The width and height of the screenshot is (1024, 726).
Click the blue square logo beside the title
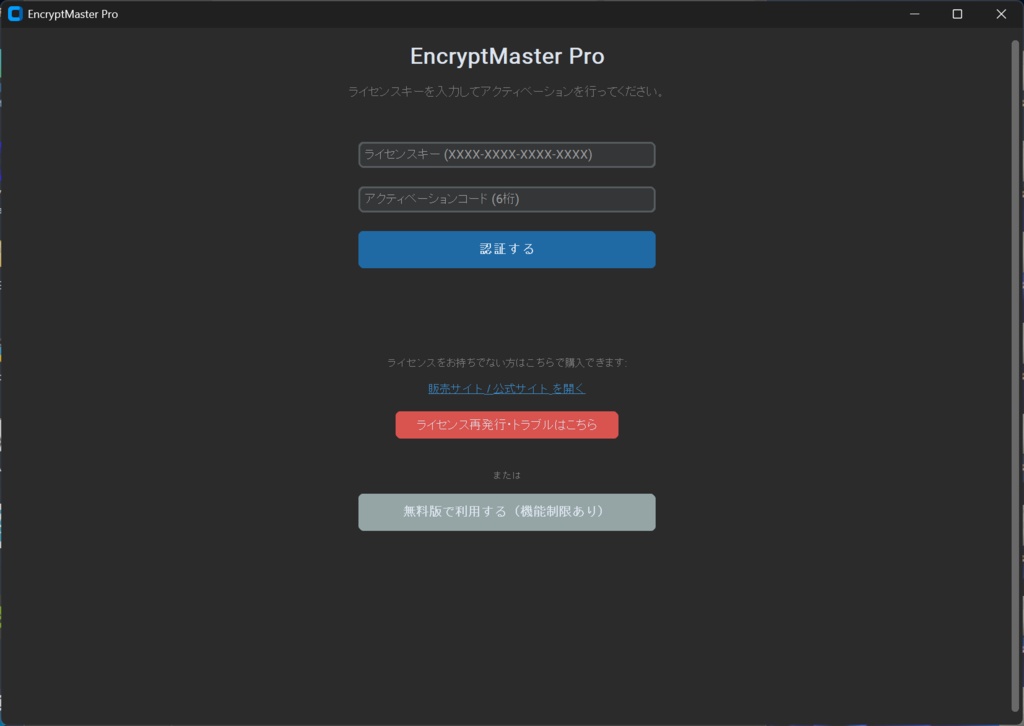(x=13, y=14)
